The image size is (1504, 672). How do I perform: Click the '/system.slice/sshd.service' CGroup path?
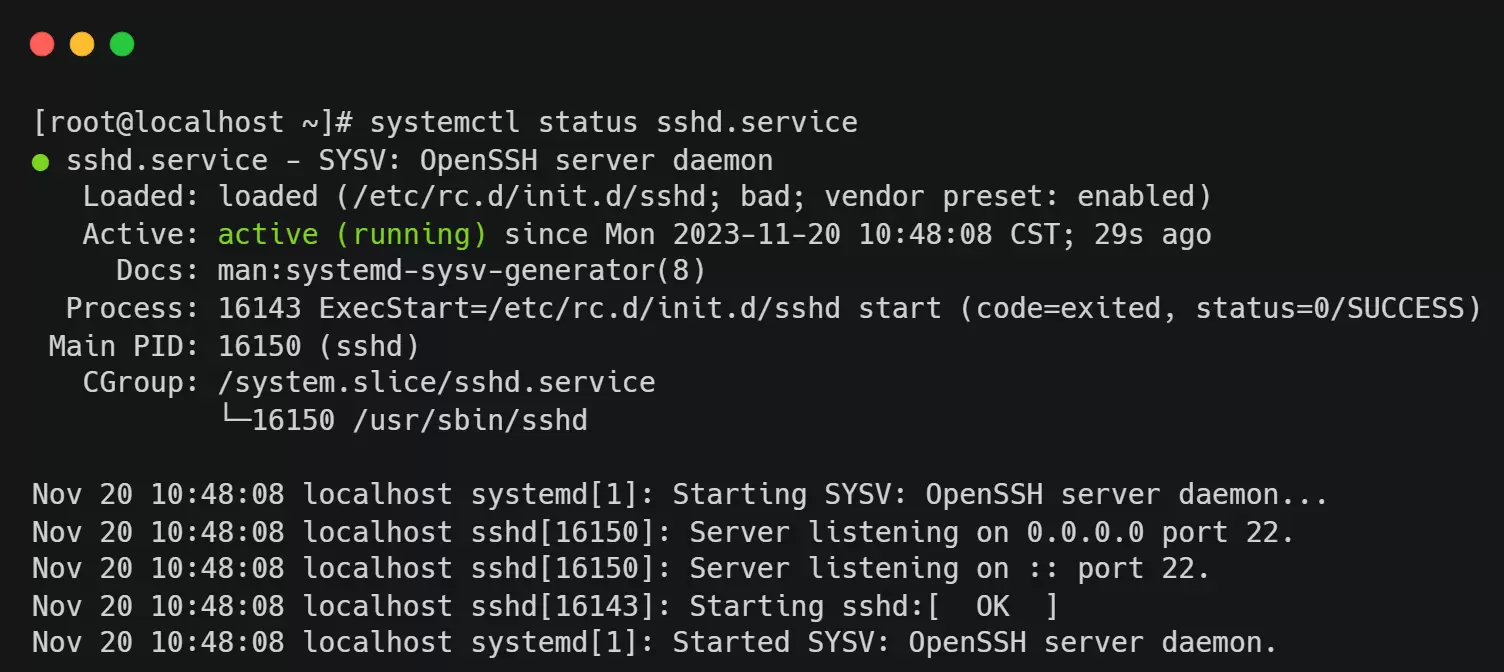[436, 382]
